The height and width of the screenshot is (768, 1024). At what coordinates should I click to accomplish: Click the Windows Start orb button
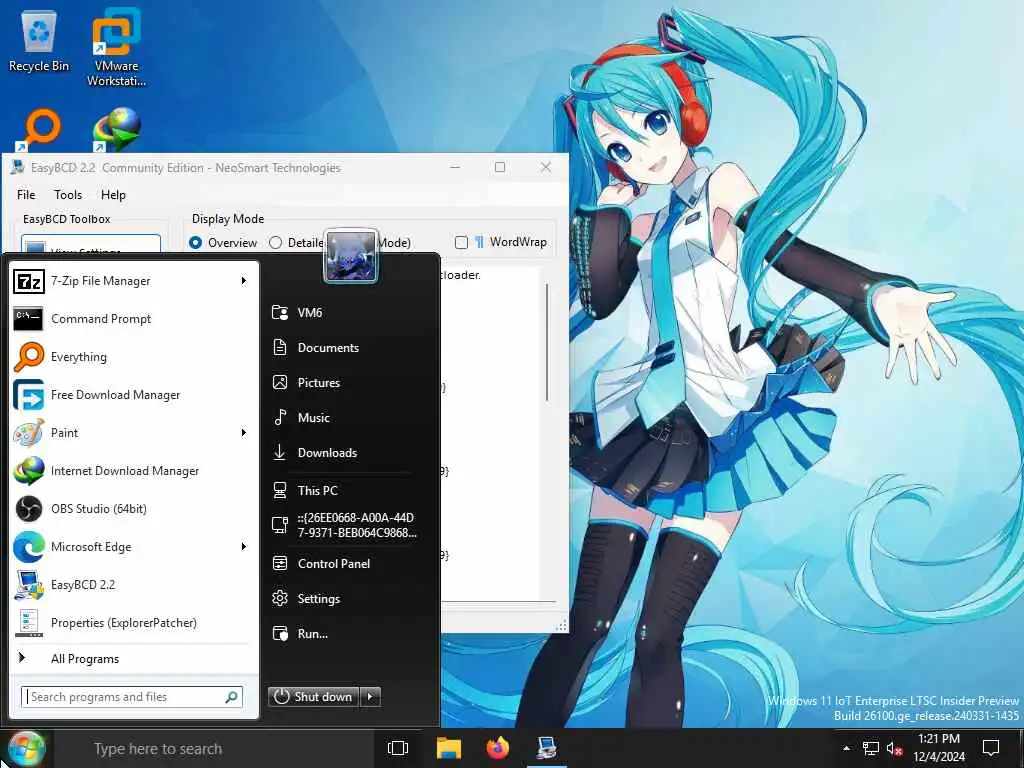point(27,748)
